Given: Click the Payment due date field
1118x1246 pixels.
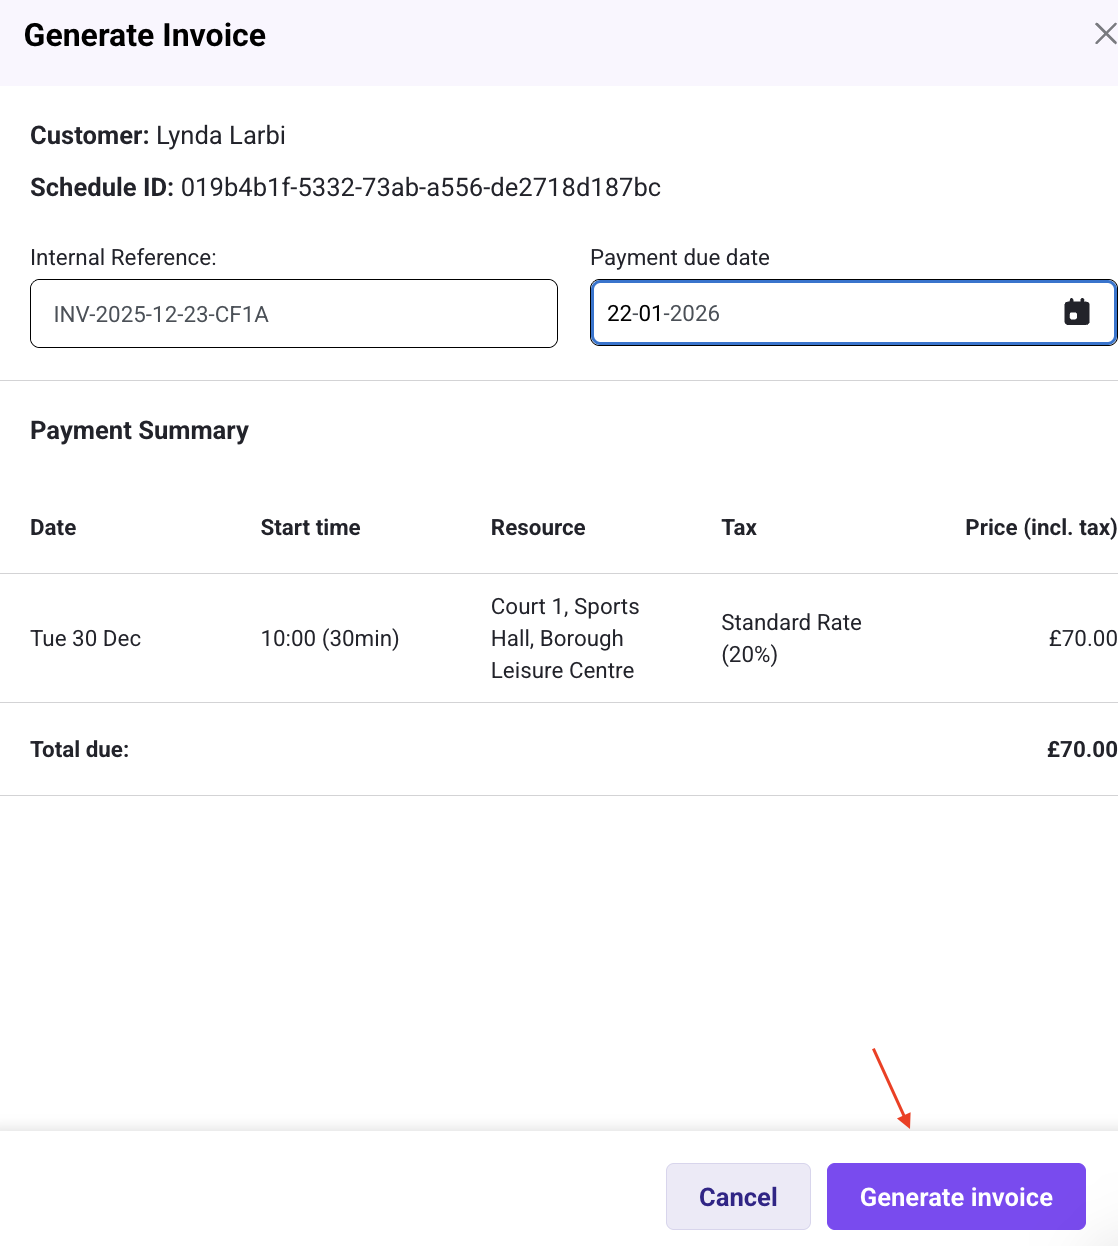Looking at the screenshot, I should (x=853, y=313).
